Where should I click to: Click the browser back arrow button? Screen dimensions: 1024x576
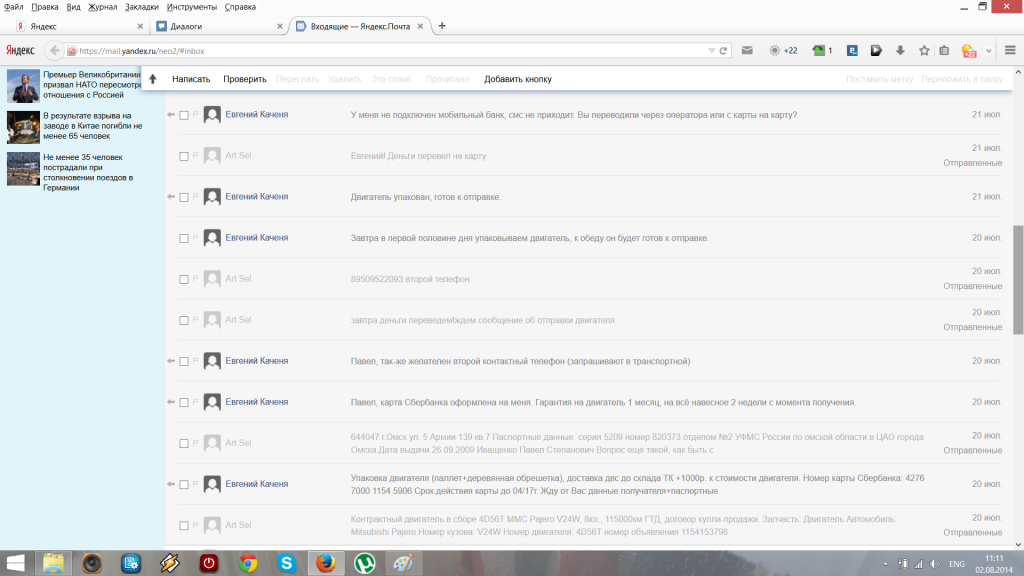(56, 50)
